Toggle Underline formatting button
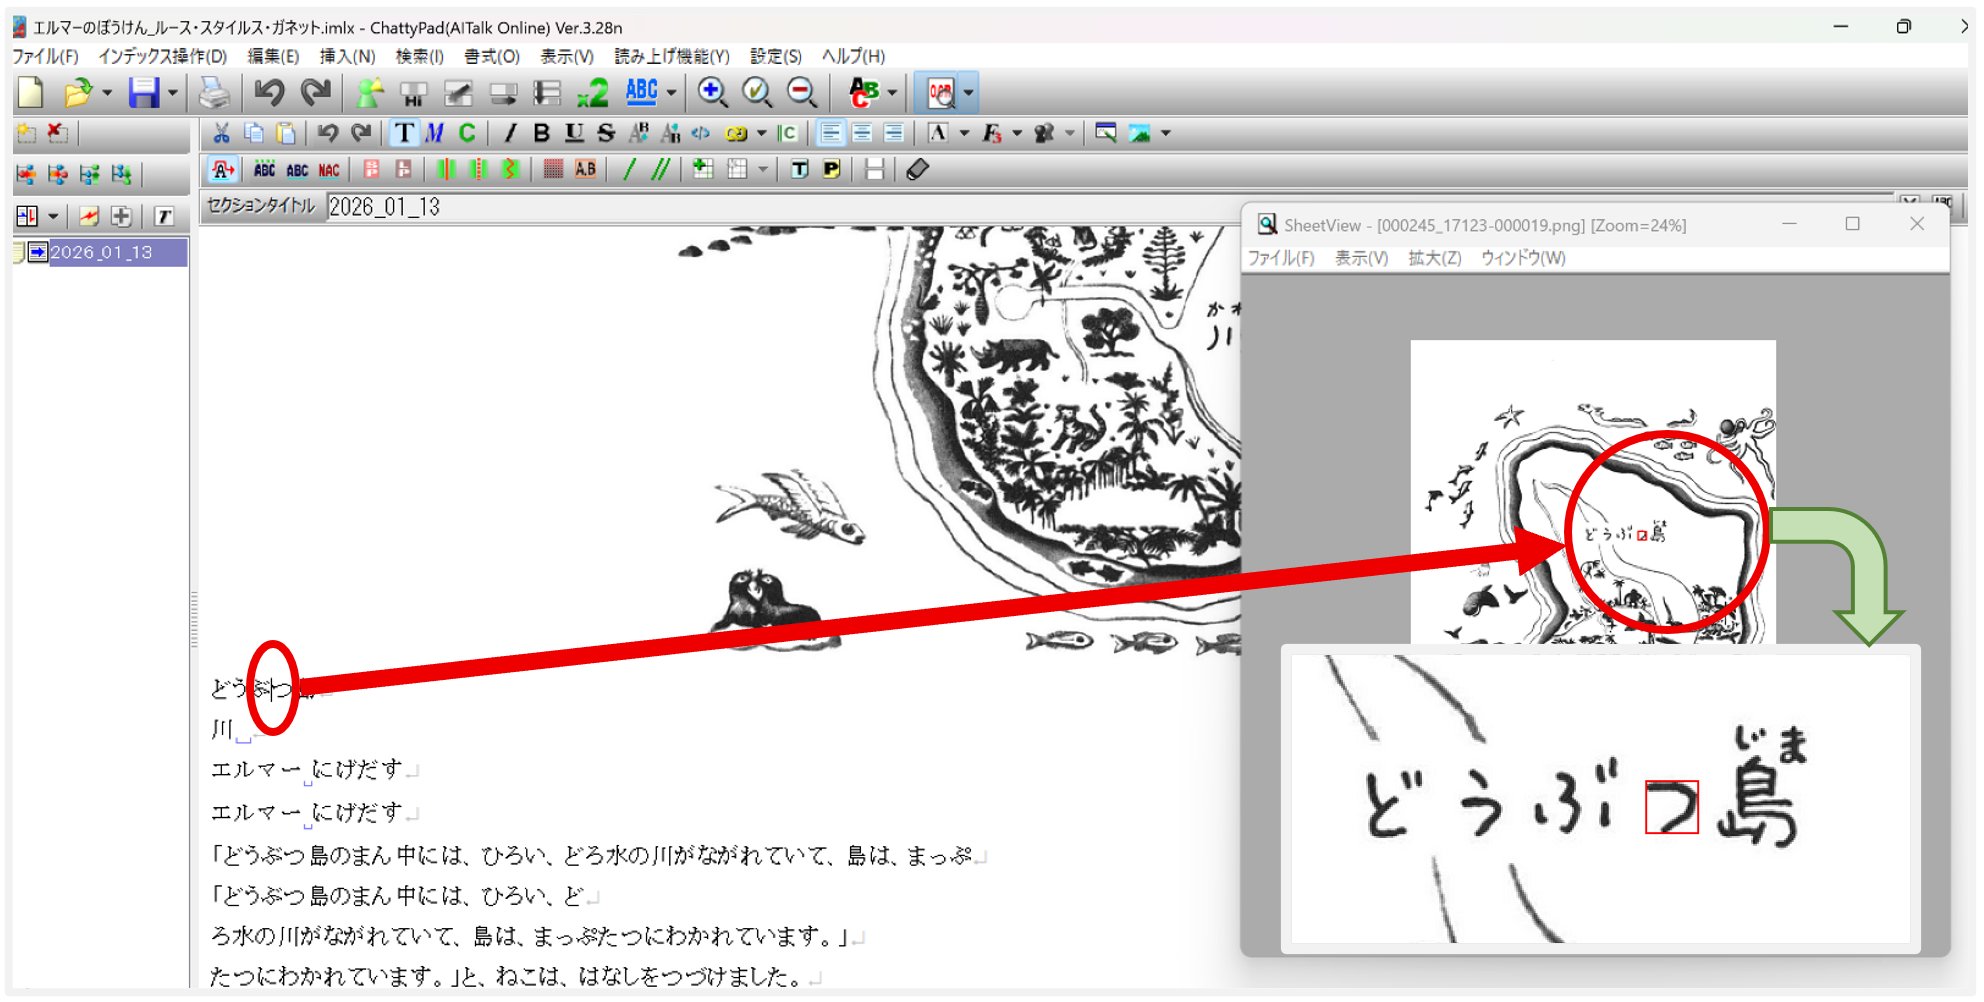The width and height of the screenshot is (1984, 1002). [574, 133]
